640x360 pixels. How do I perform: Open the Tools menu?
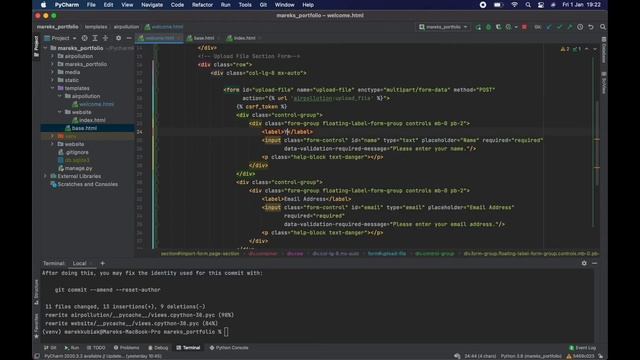tap(245, 5)
